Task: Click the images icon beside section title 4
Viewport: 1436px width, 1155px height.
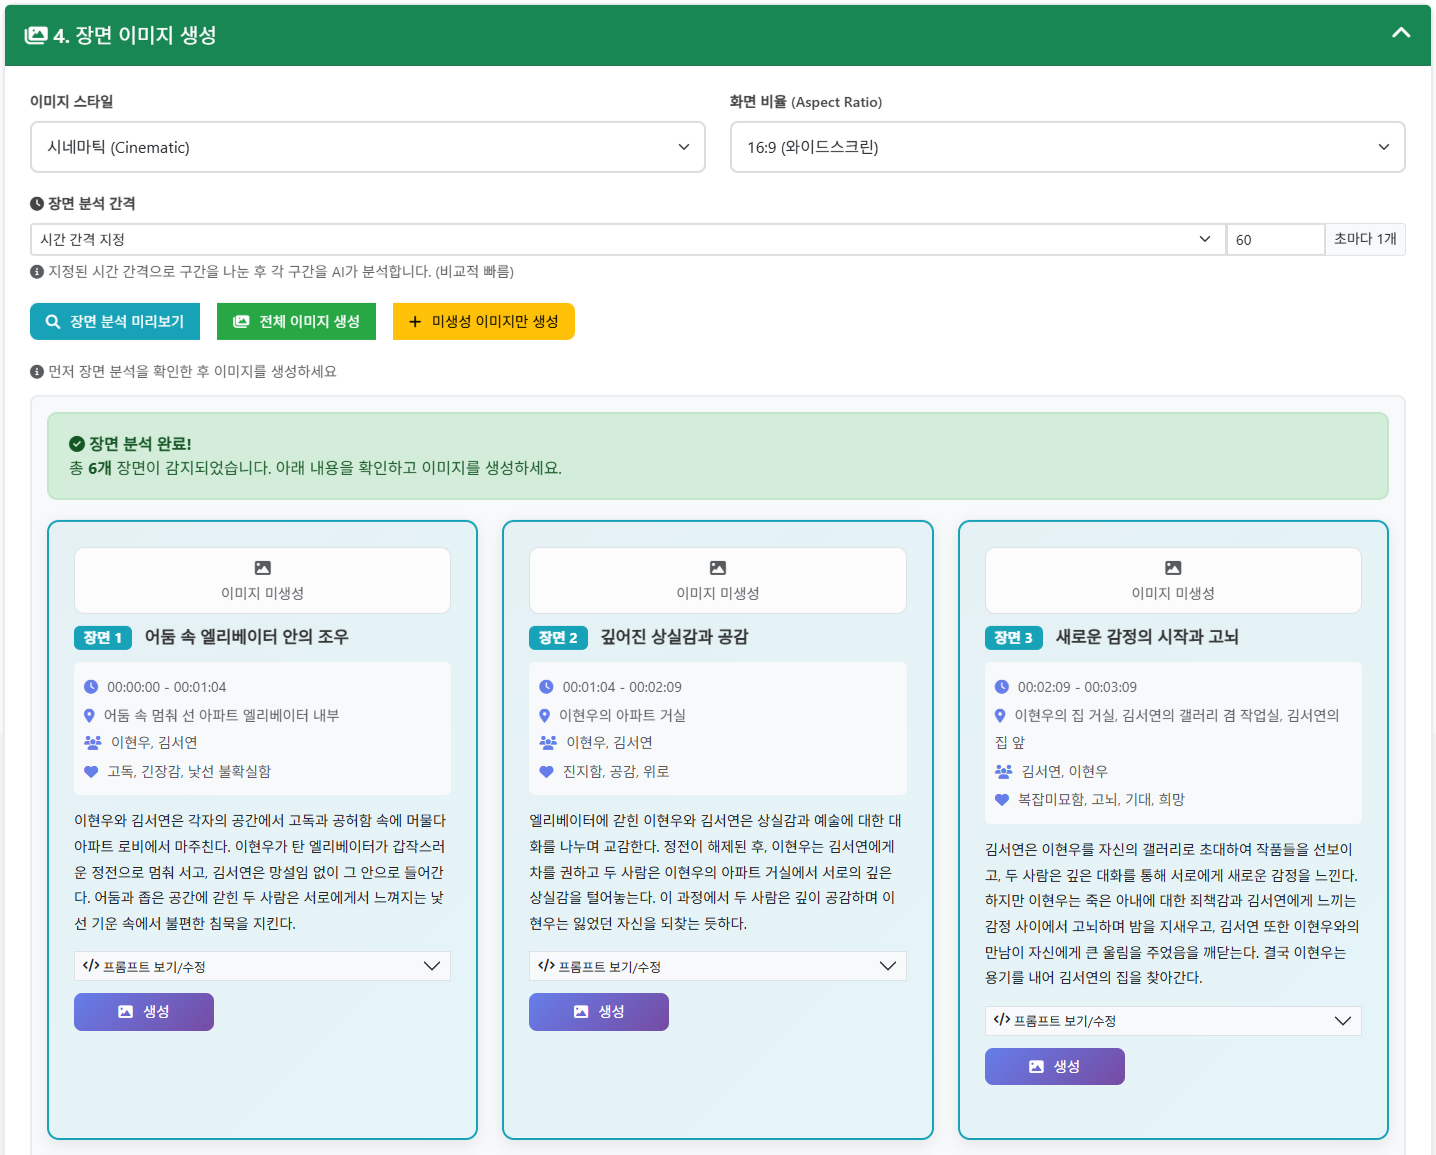Action: (36, 35)
